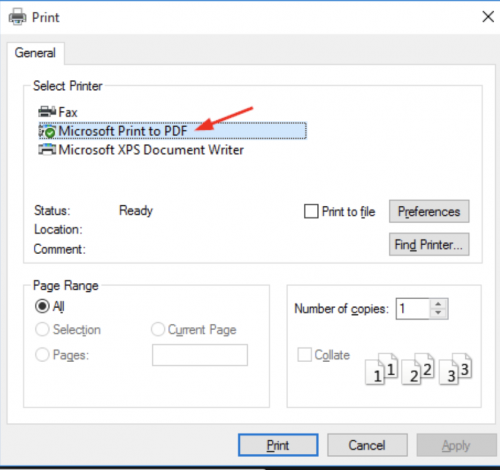500x470 pixels.
Task: Decrease number of copies with down arrow
Action: [x=438, y=313]
